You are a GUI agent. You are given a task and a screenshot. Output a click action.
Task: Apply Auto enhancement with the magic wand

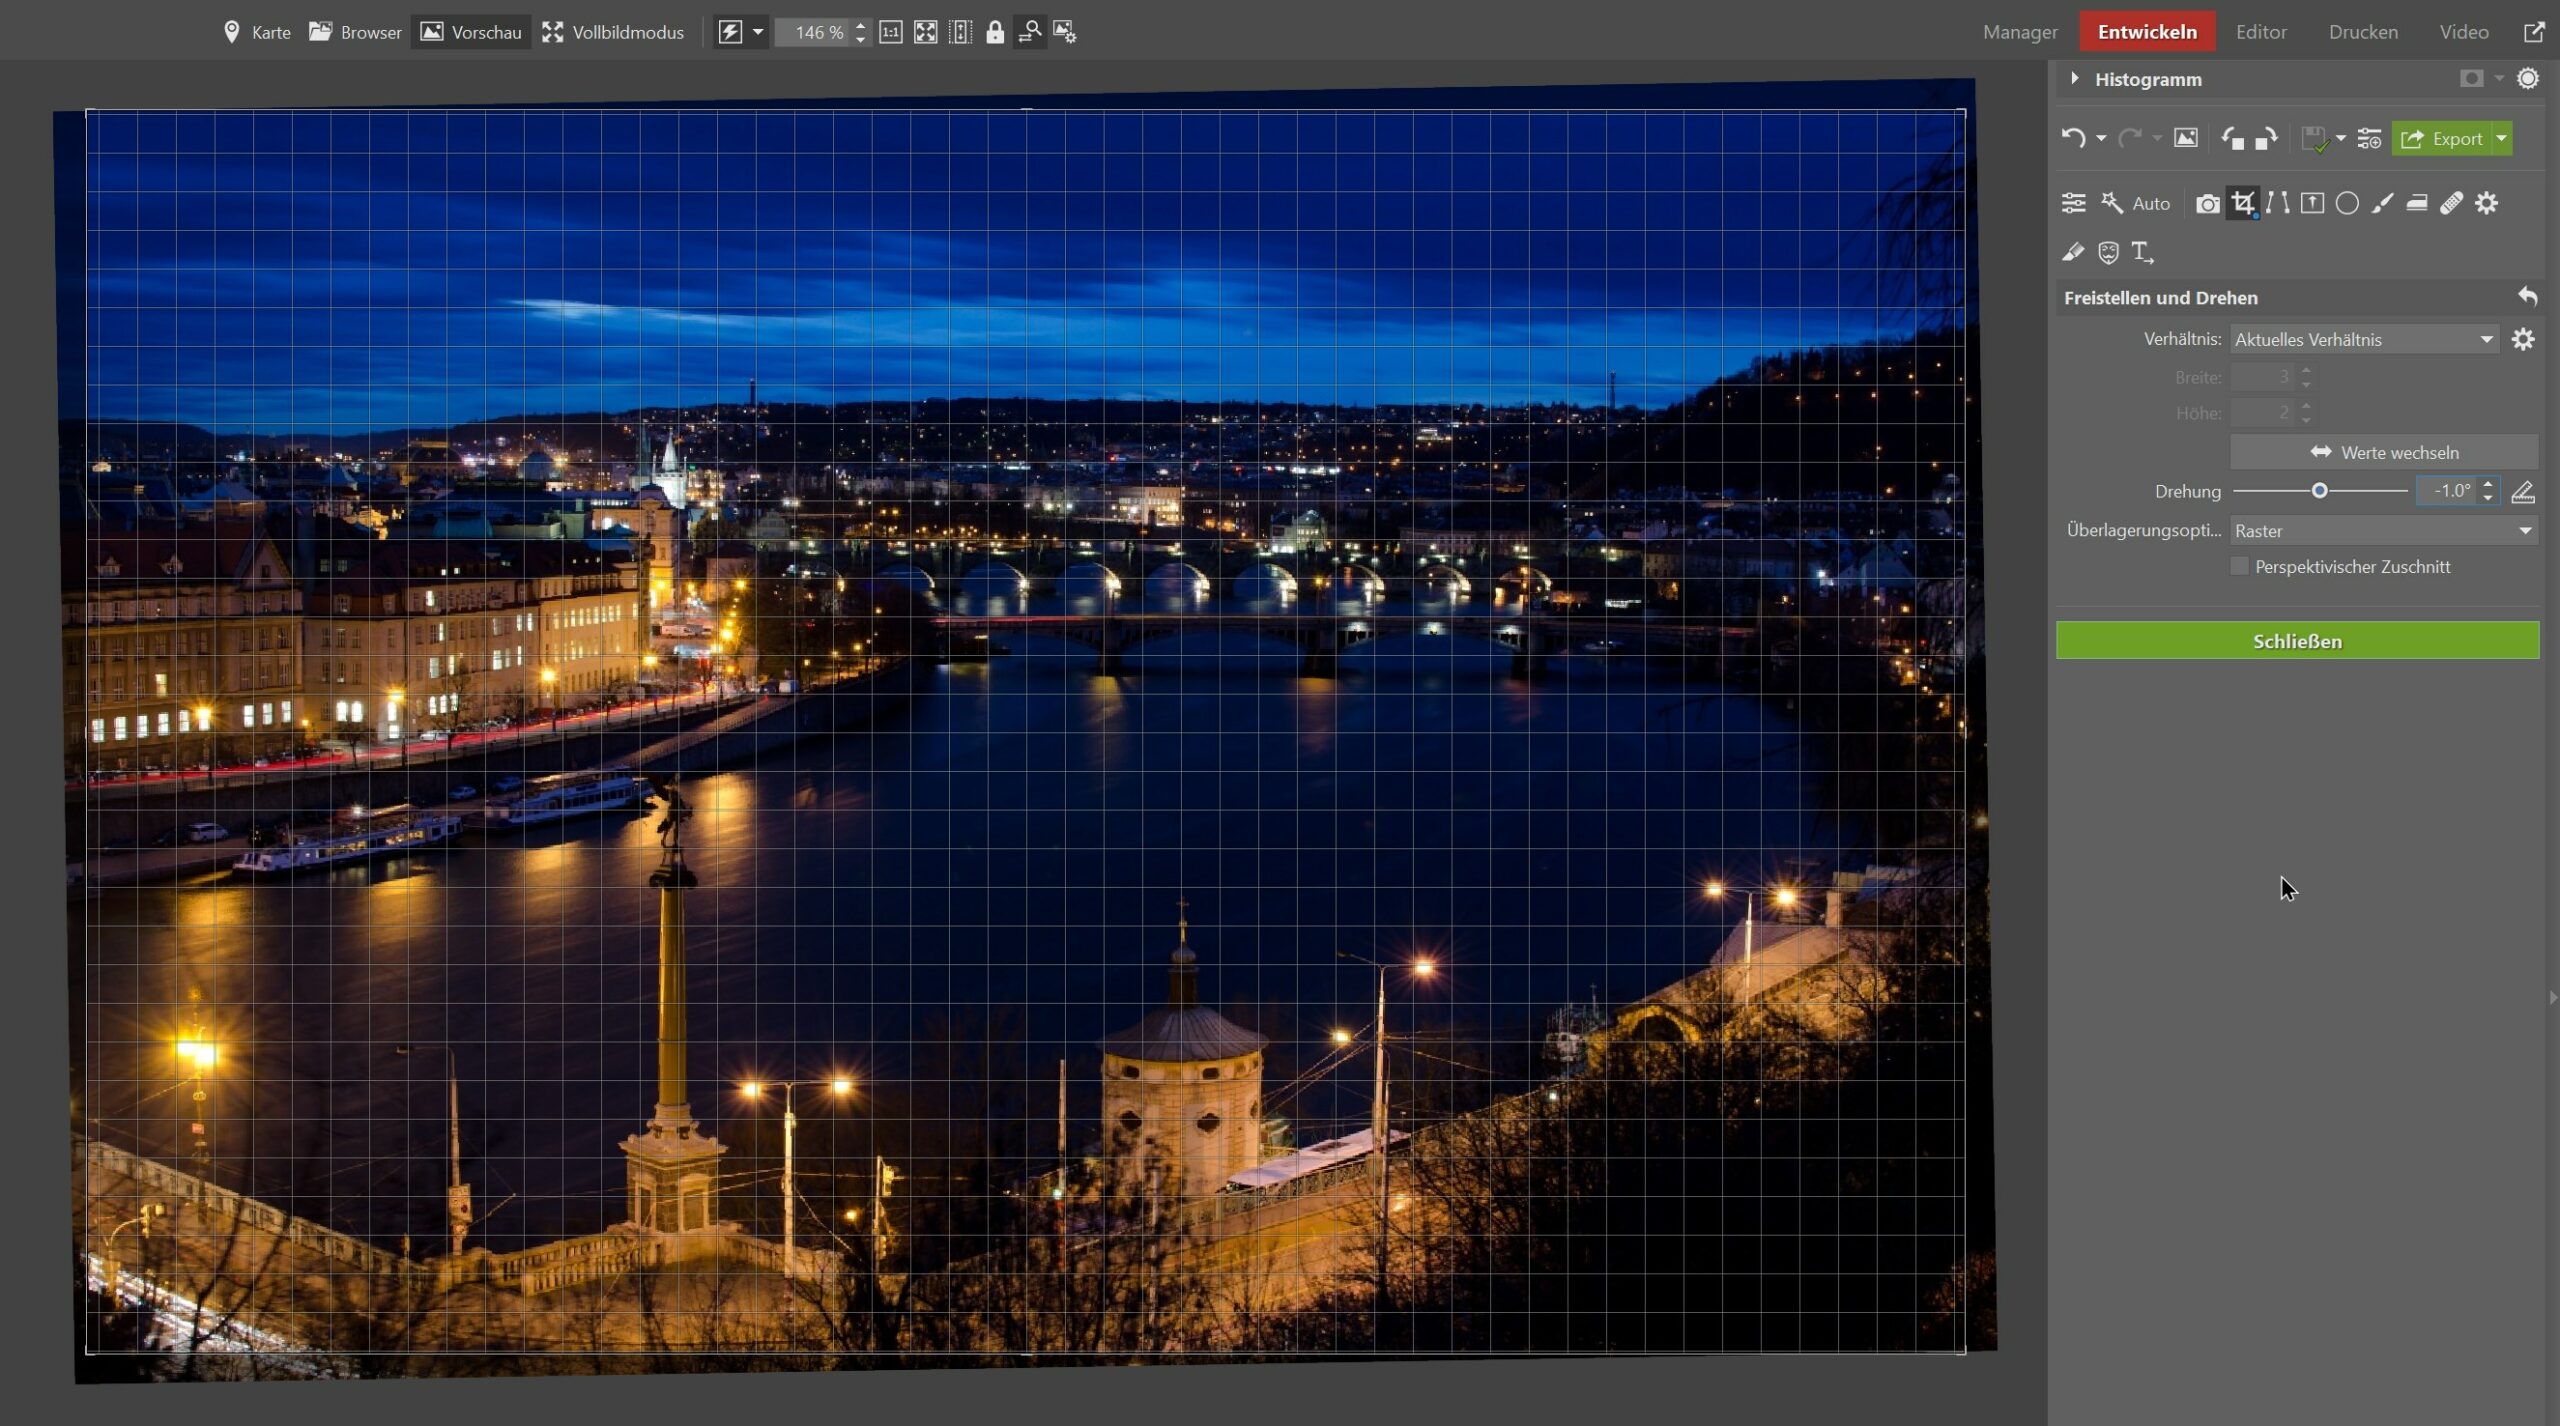pos(2135,203)
